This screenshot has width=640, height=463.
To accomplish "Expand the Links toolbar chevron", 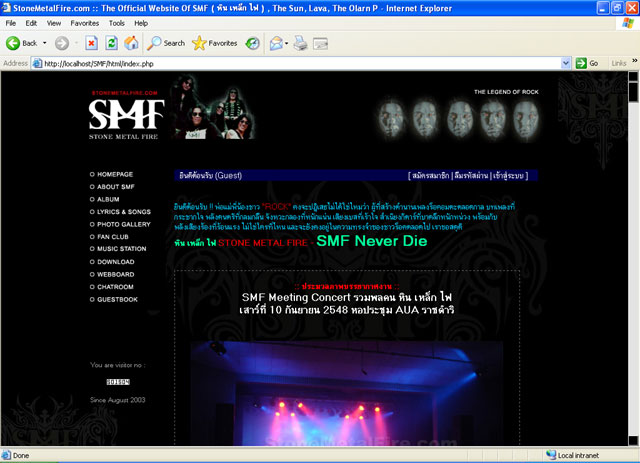I will click(x=635, y=61).
